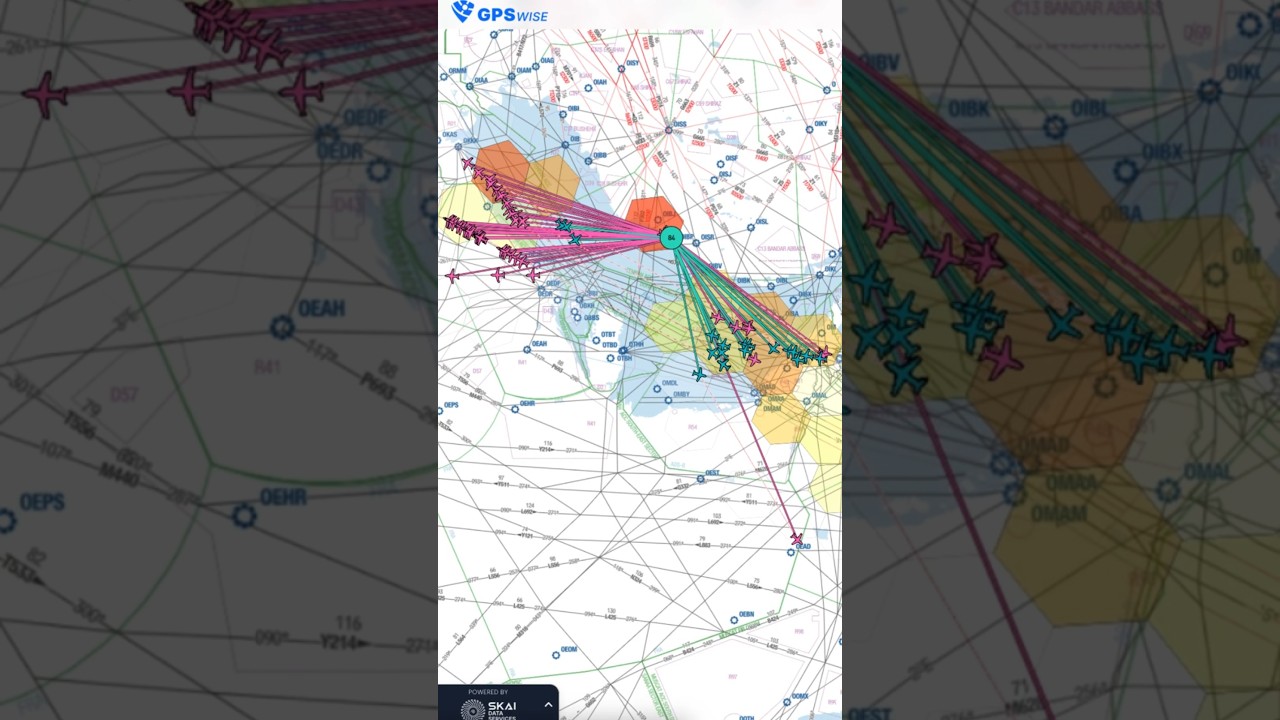Select the OMAL airport marker

pyautogui.click(x=807, y=401)
